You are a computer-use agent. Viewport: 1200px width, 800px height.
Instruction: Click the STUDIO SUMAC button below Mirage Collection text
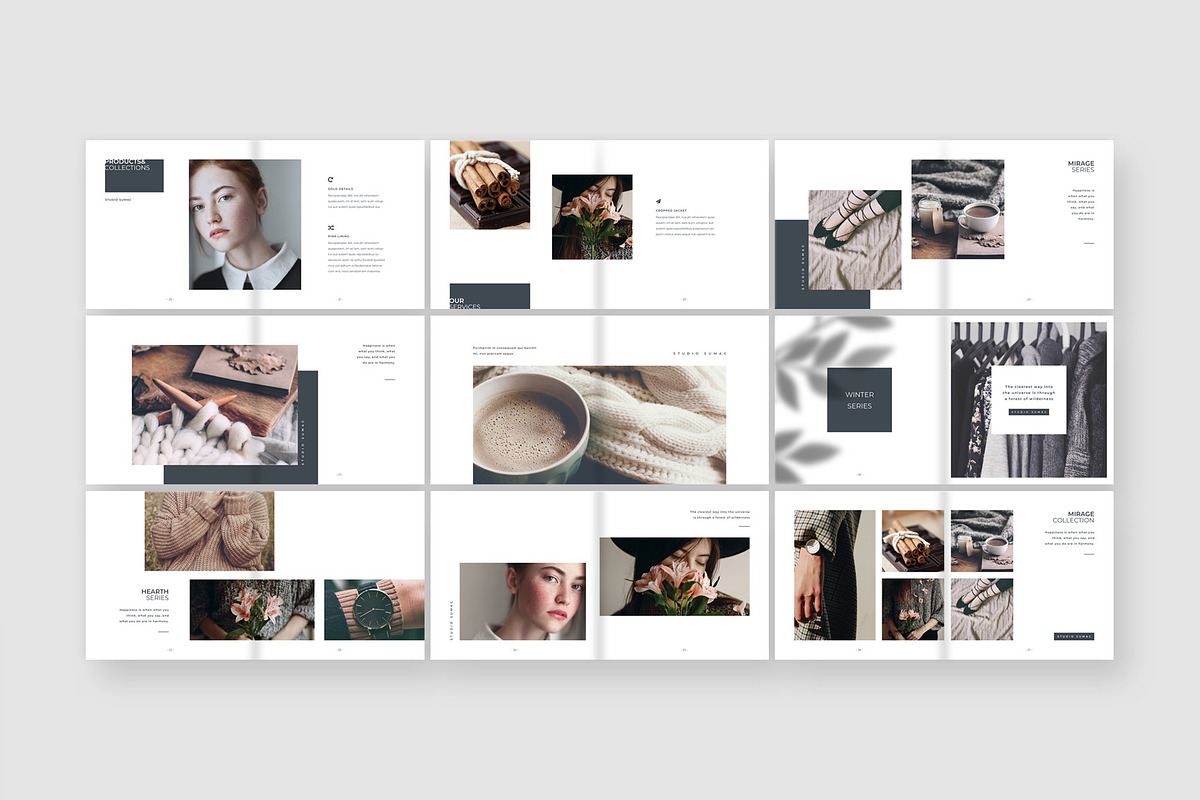point(1074,636)
